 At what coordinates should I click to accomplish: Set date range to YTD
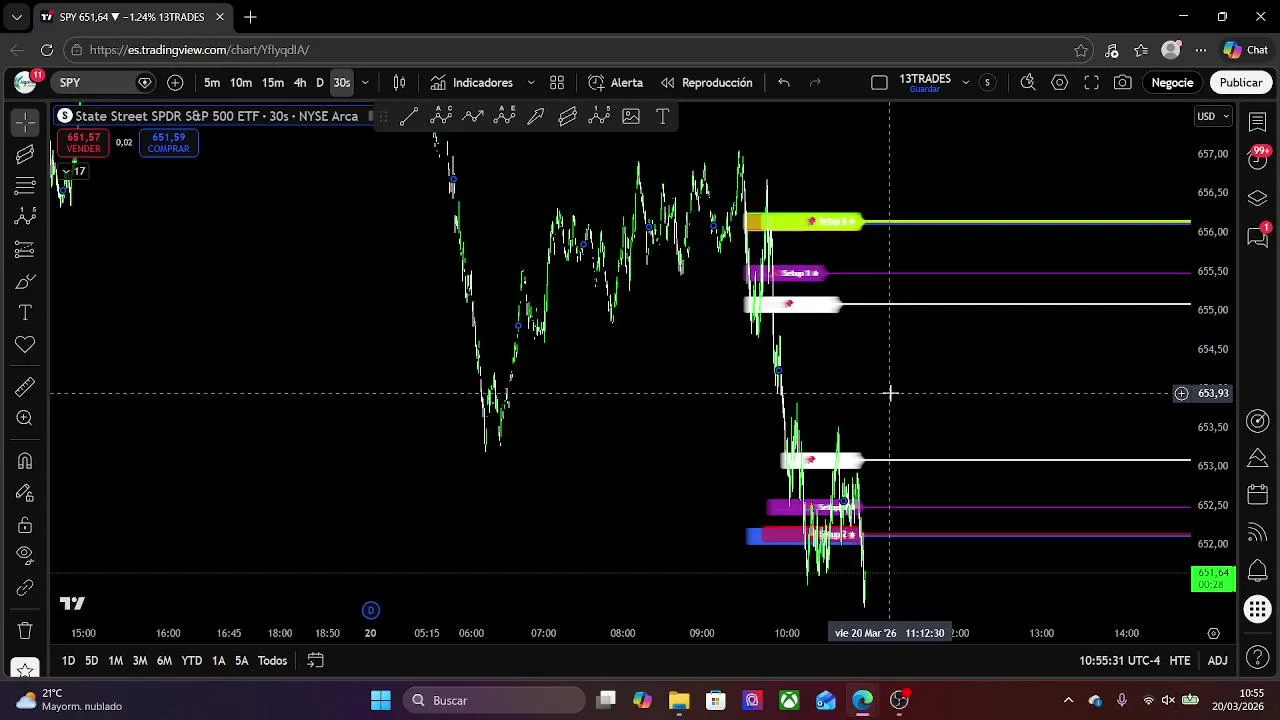[191, 661]
